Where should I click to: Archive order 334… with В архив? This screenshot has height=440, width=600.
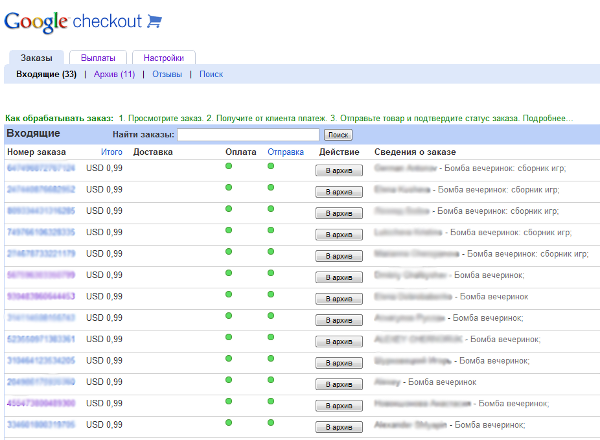click(x=339, y=427)
